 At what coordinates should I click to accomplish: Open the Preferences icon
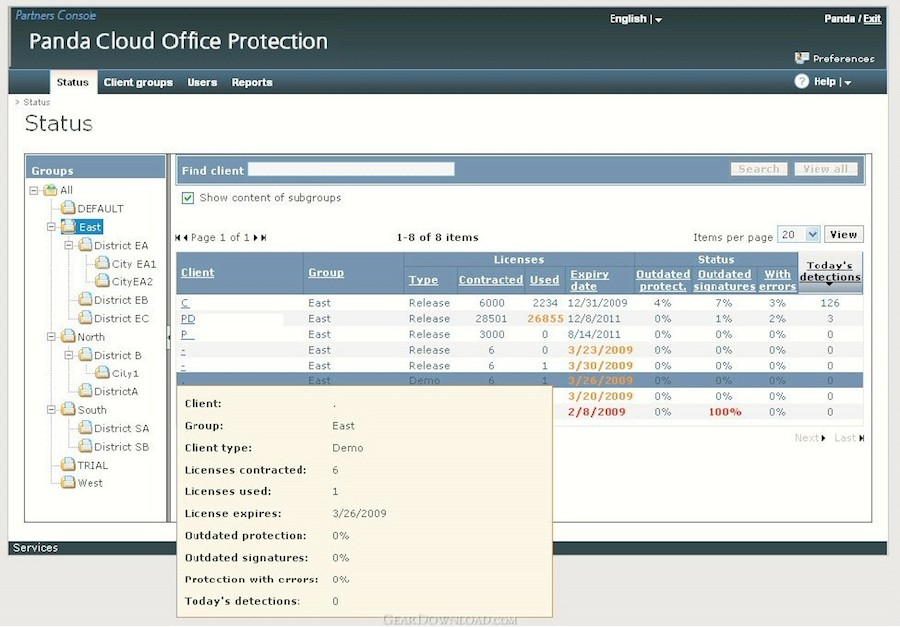[x=802, y=57]
